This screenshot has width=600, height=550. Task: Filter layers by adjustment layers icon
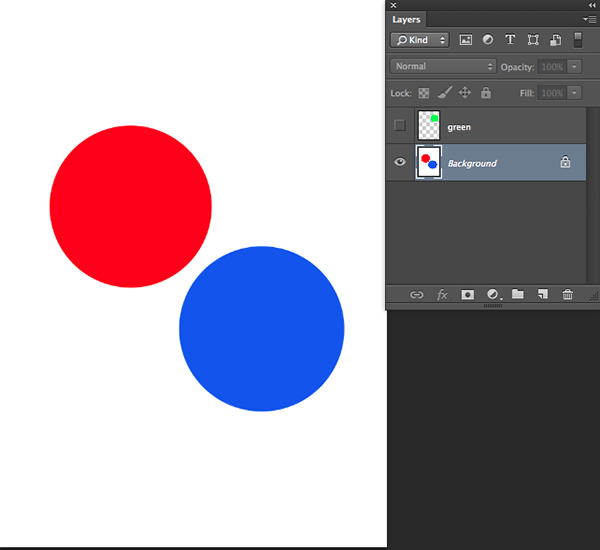488,39
